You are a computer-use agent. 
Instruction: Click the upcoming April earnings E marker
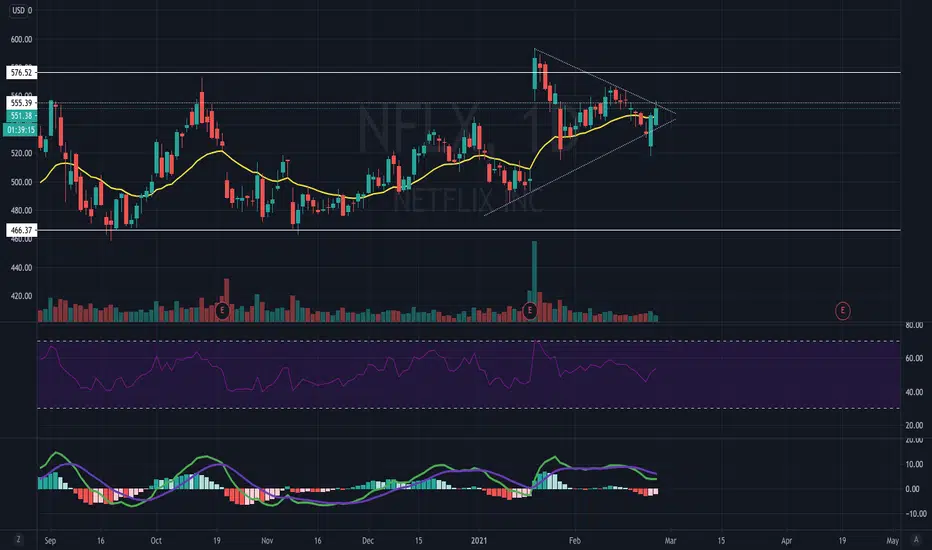click(842, 310)
